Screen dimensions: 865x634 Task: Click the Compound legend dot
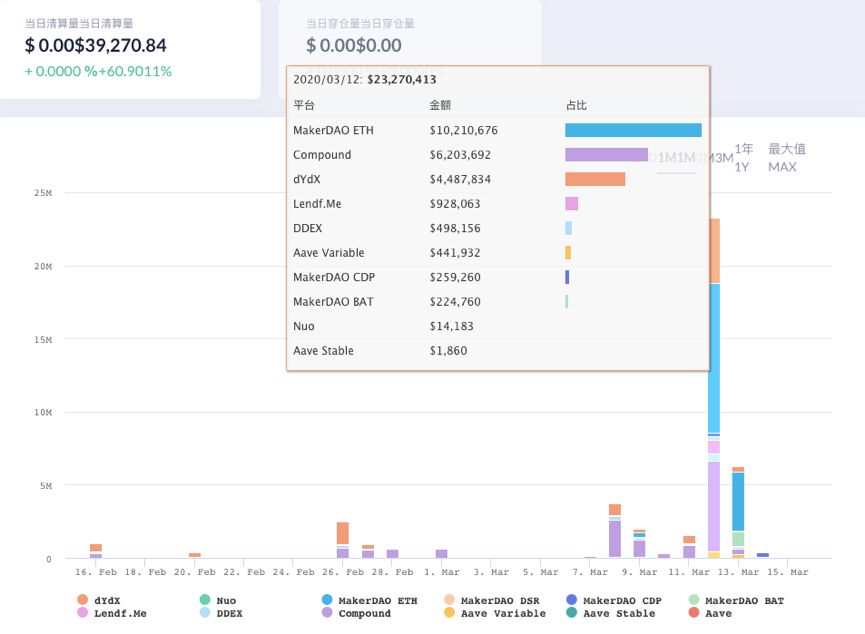(327, 612)
